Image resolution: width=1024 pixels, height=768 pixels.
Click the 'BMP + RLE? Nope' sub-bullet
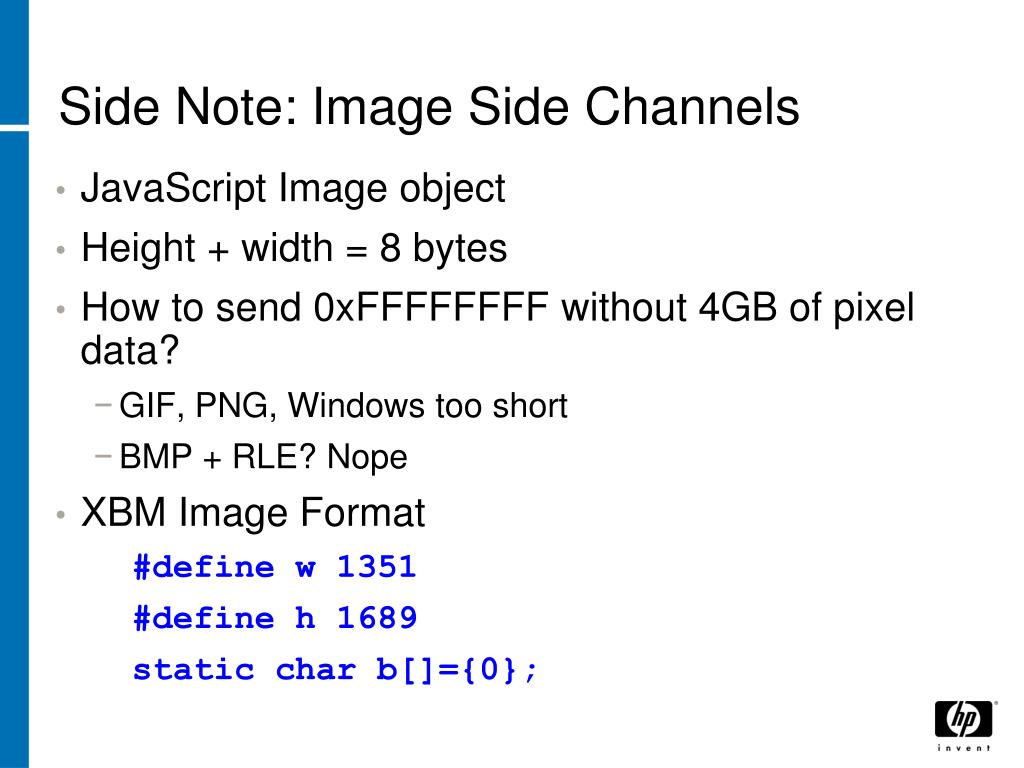pyautogui.click(x=263, y=456)
